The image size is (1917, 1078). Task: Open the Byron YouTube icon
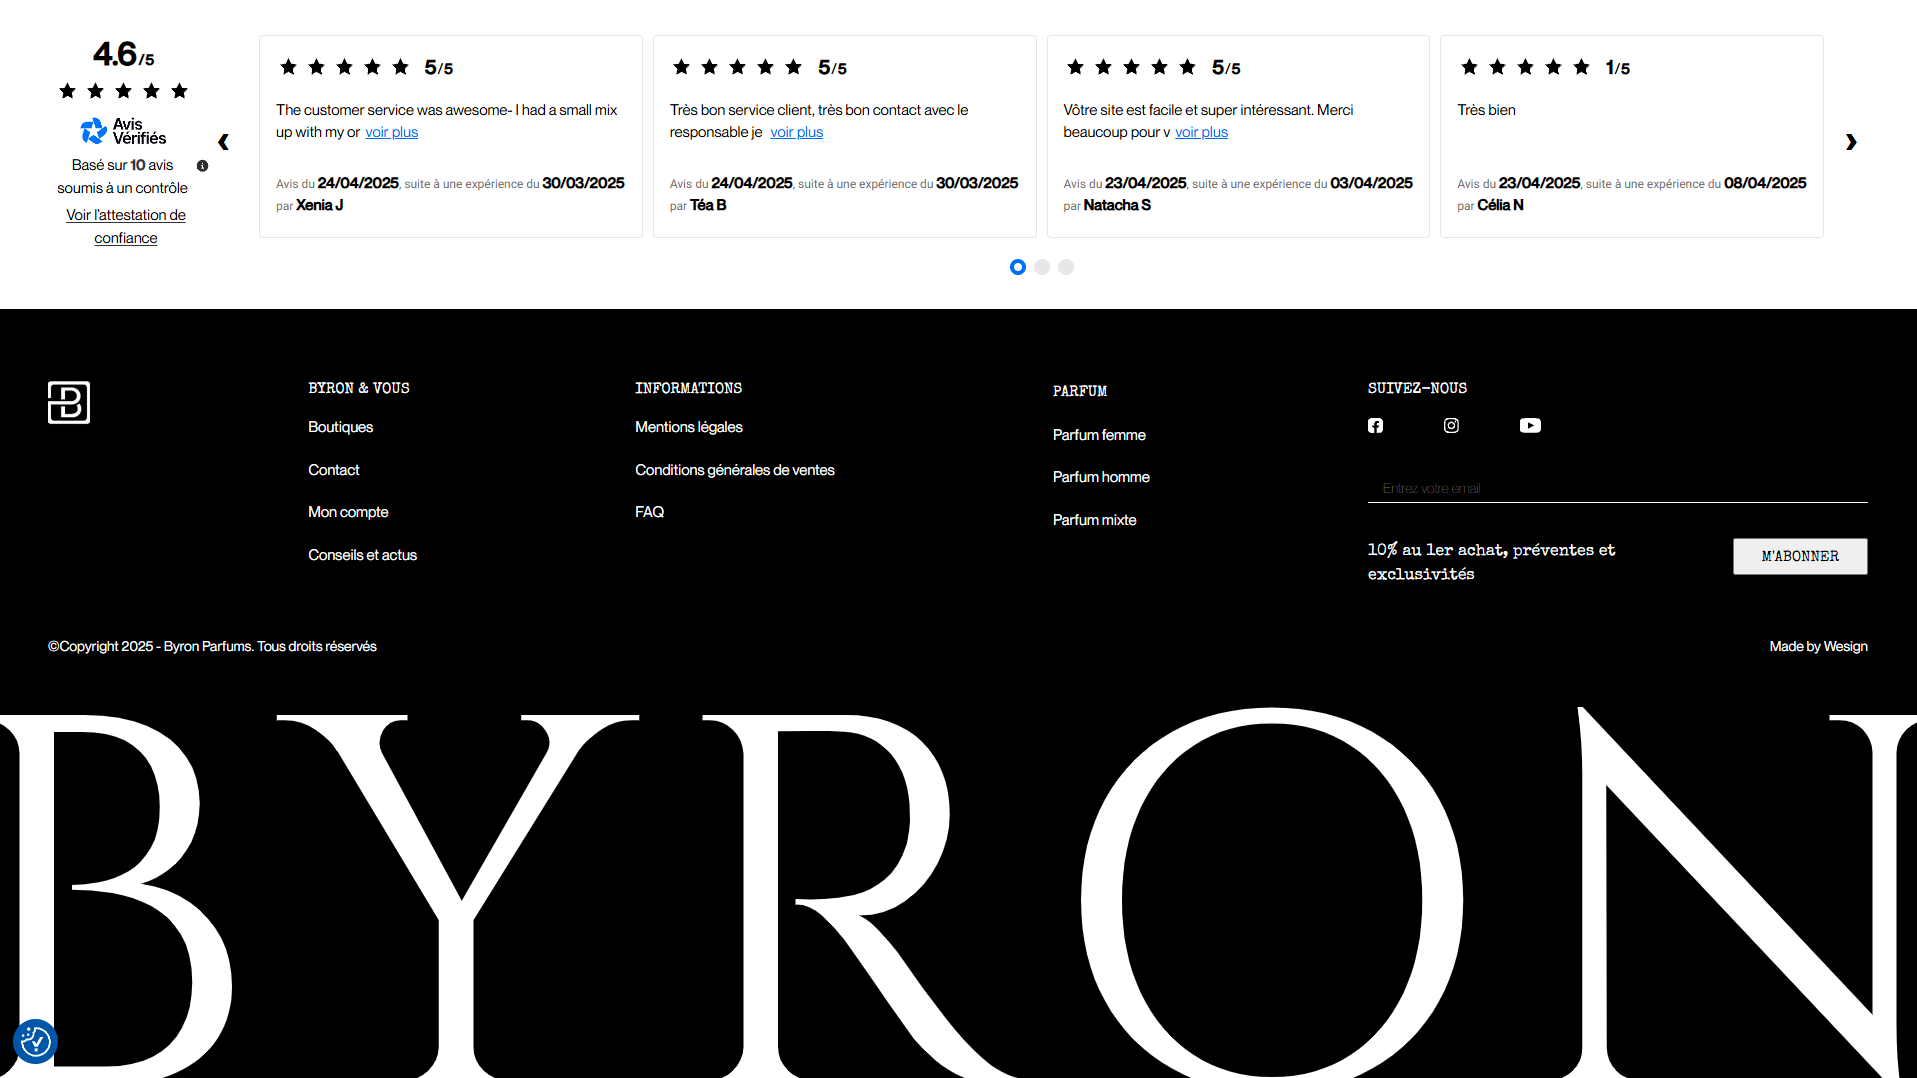point(1530,426)
